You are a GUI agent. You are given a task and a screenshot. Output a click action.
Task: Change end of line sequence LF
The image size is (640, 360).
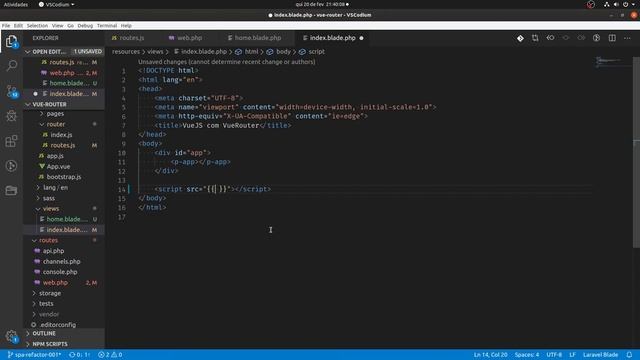[572, 355]
